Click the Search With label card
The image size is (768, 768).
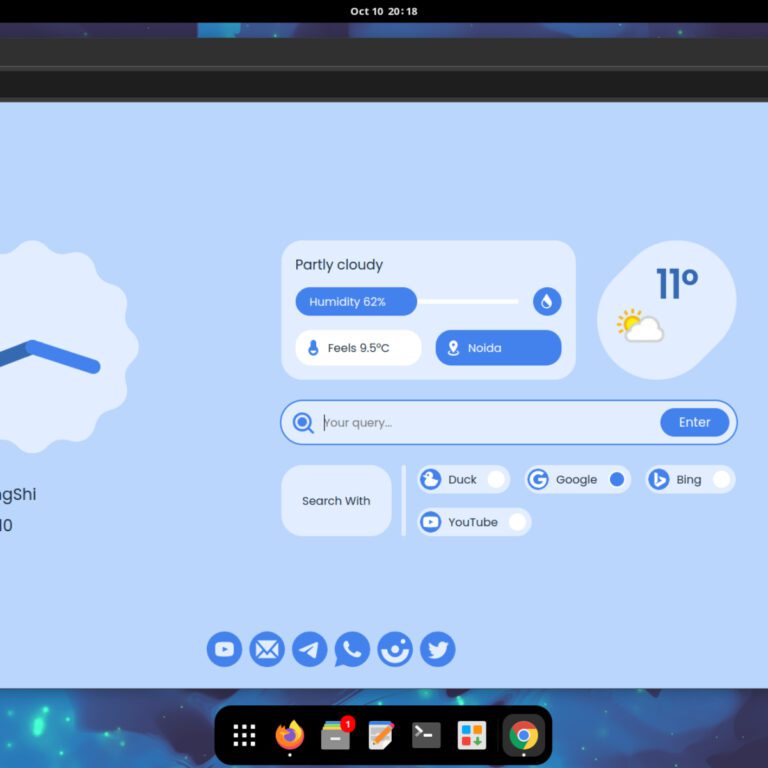tap(336, 501)
